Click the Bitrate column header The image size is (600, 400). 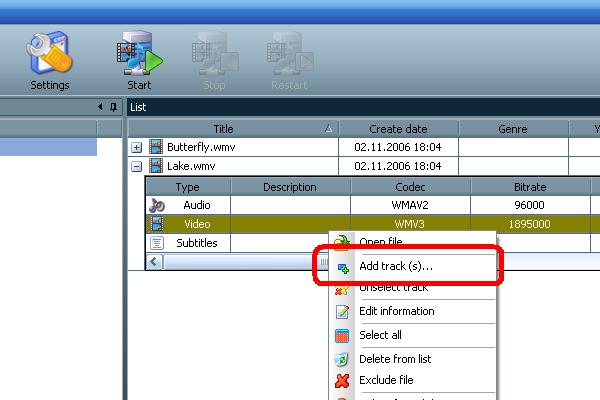(530, 187)
